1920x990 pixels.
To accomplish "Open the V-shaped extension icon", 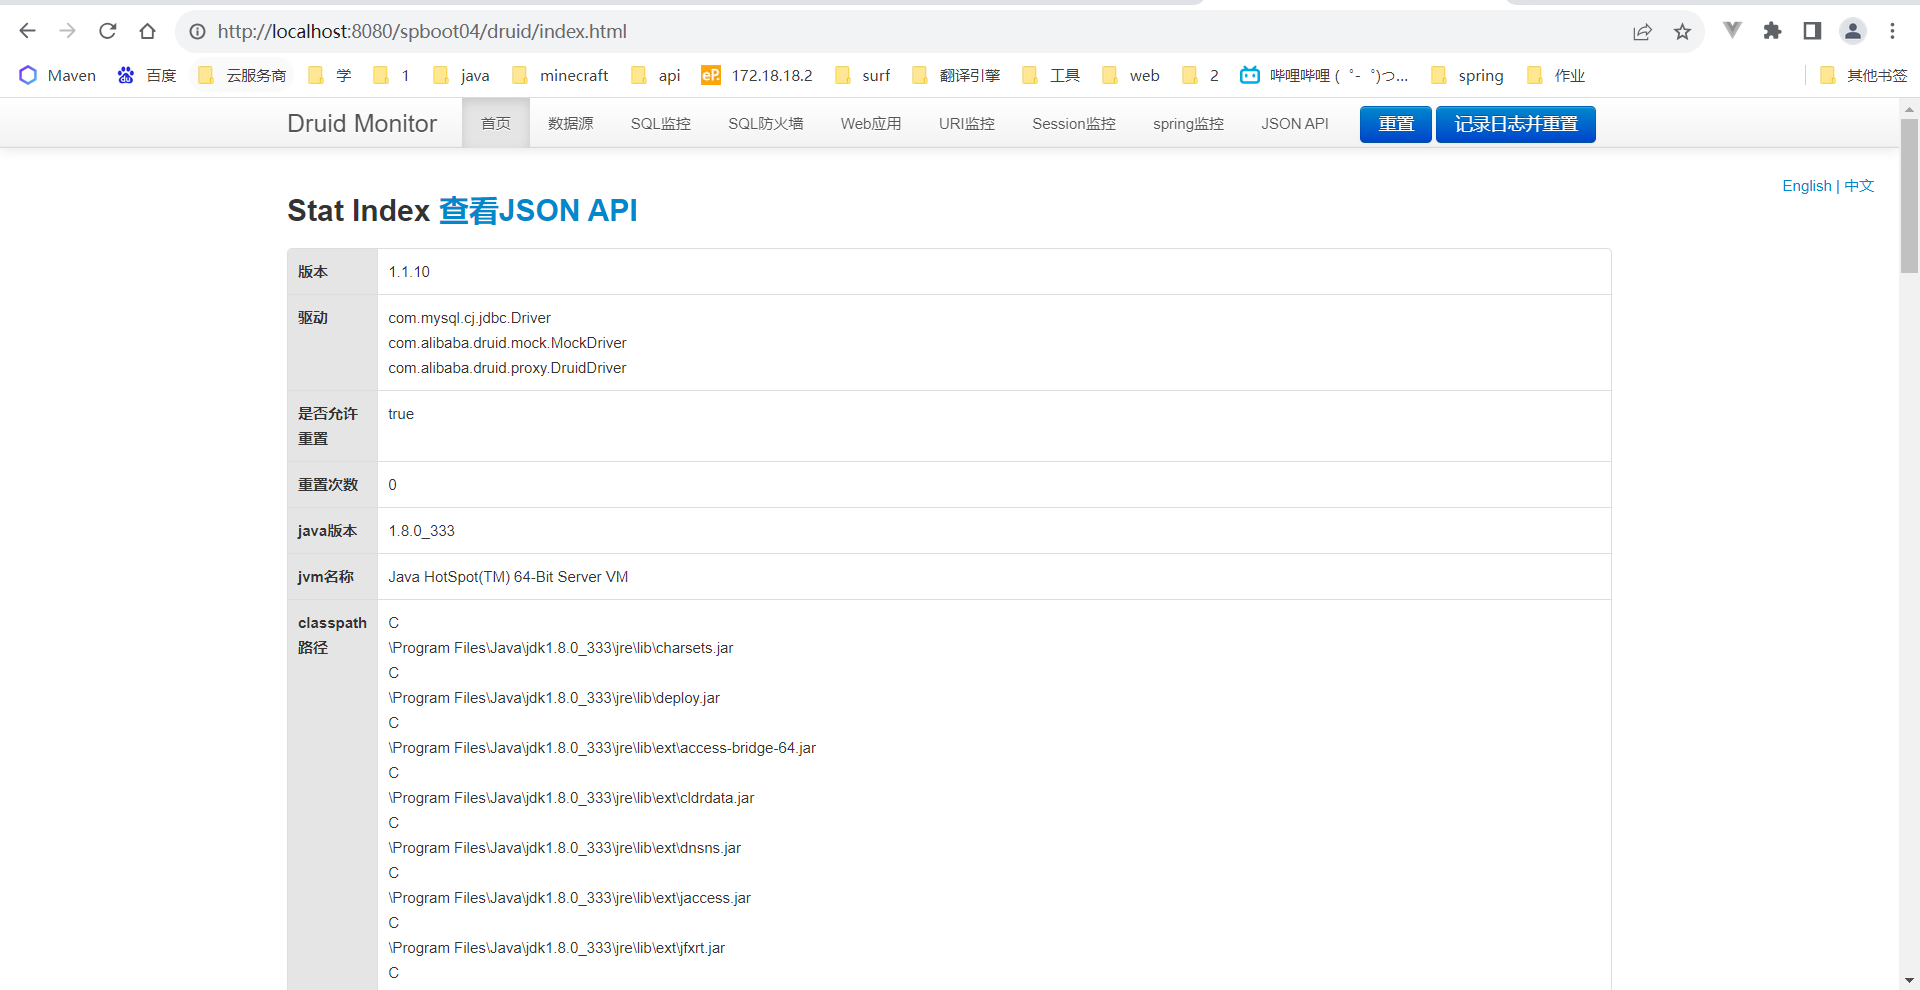I will coord(1732,31).
